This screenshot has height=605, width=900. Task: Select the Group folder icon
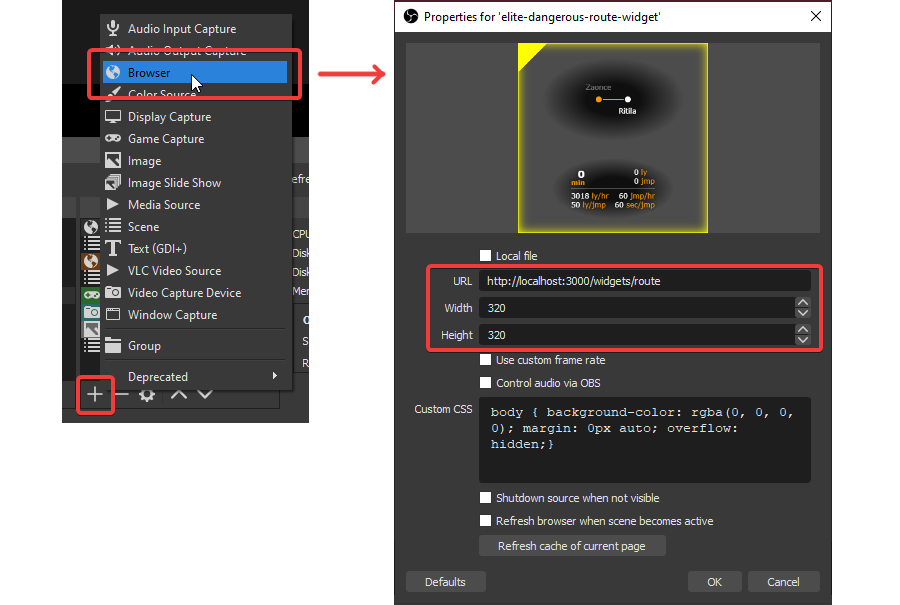click(113, 345)
